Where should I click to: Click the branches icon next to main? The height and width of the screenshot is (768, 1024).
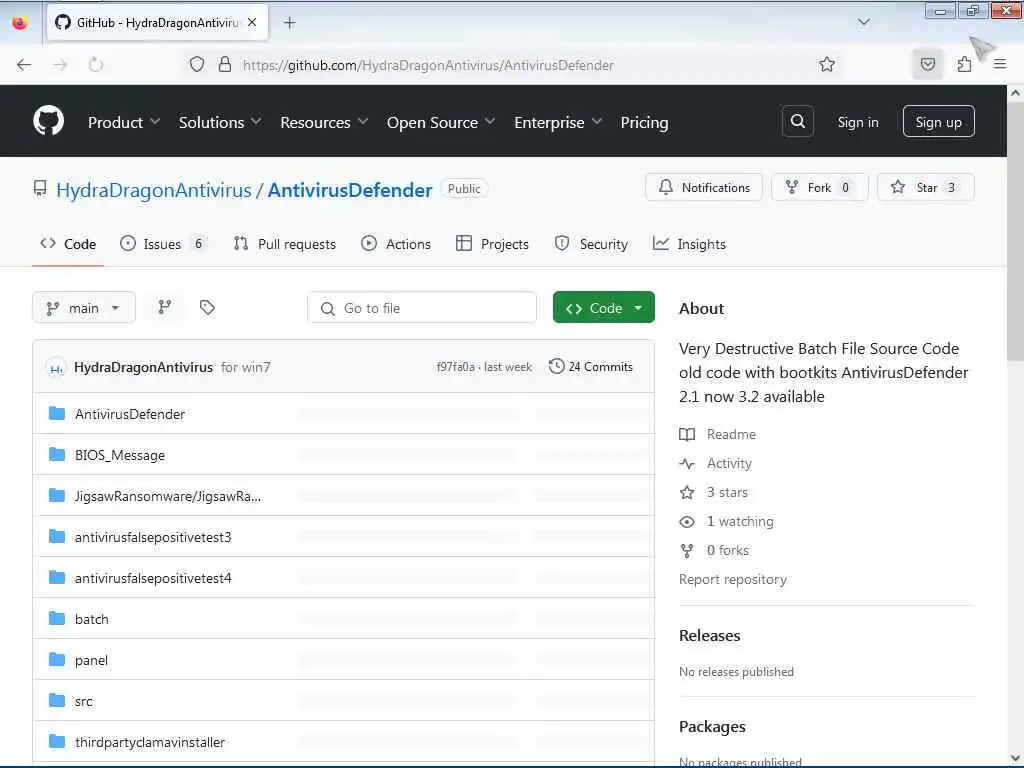coord(165,307)
